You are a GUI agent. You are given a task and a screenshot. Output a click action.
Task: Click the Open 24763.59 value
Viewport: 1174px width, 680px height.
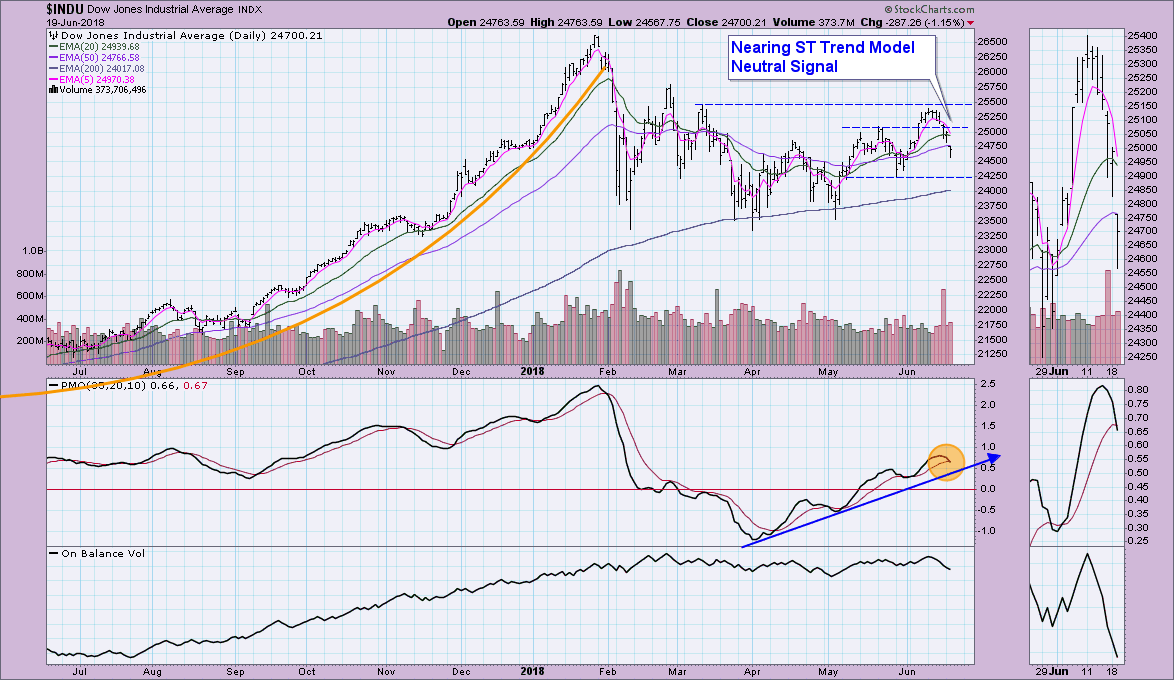(x=487, y=22)
